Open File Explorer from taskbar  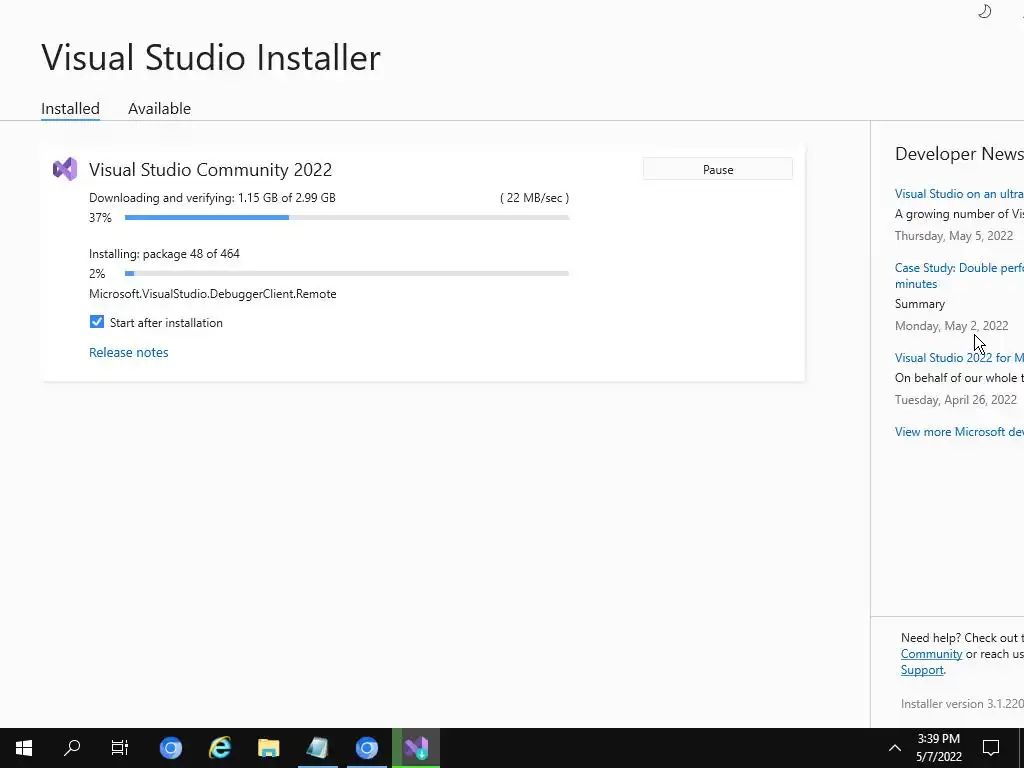[x=268, y=748]
